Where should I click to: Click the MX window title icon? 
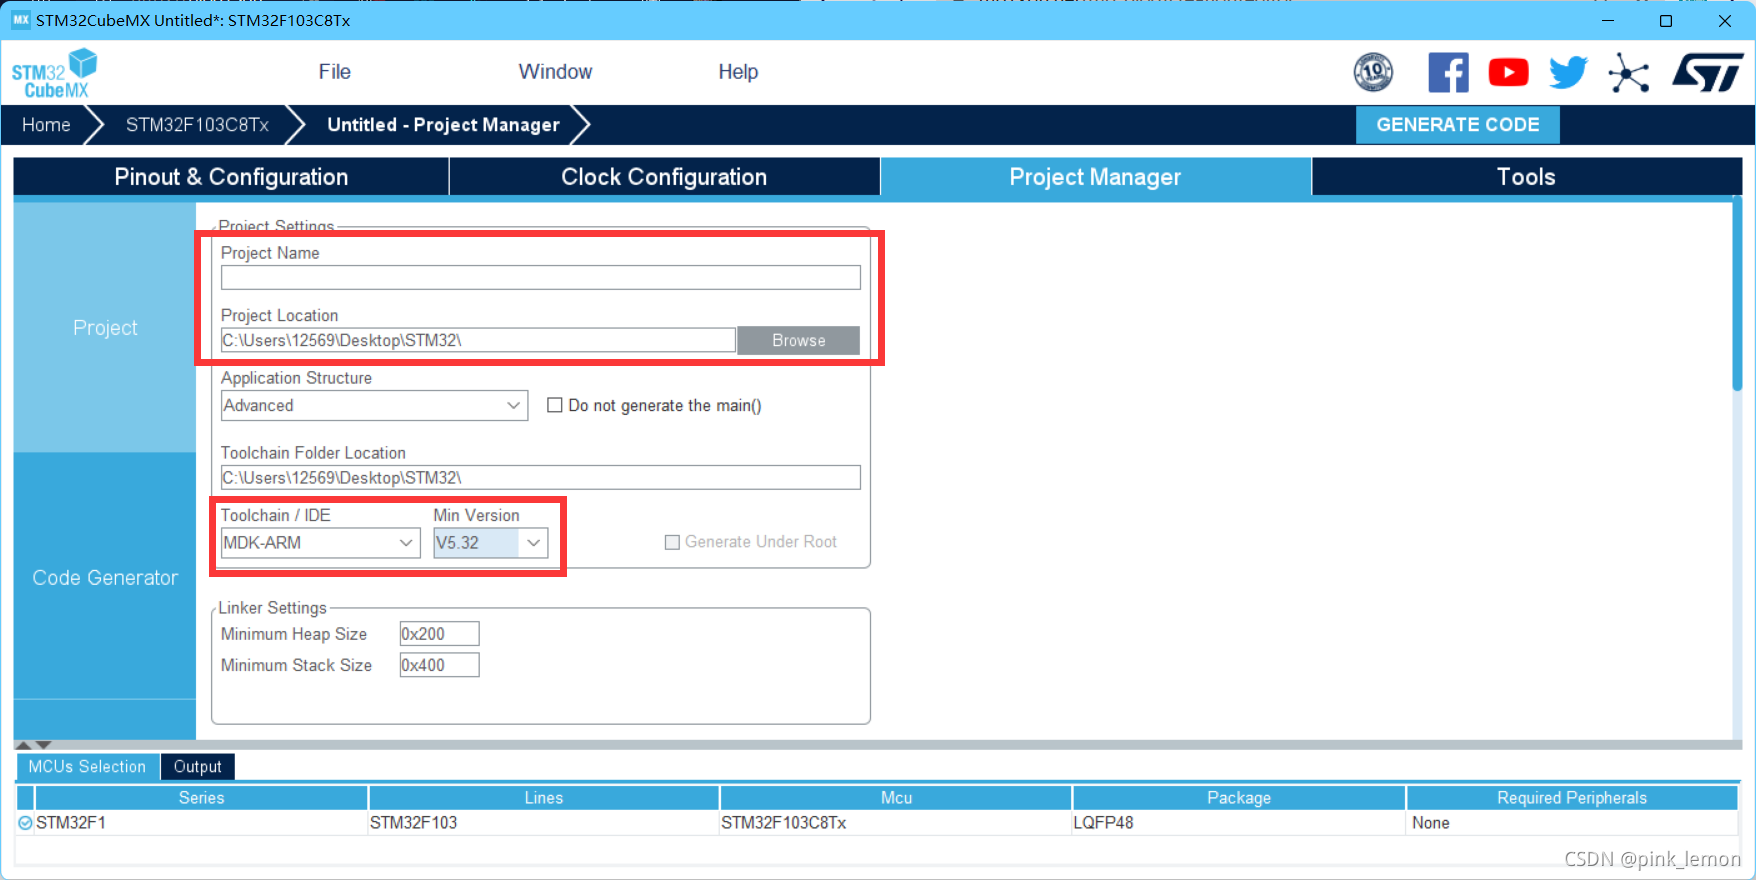pyautogui.click(x=20, y=20)
